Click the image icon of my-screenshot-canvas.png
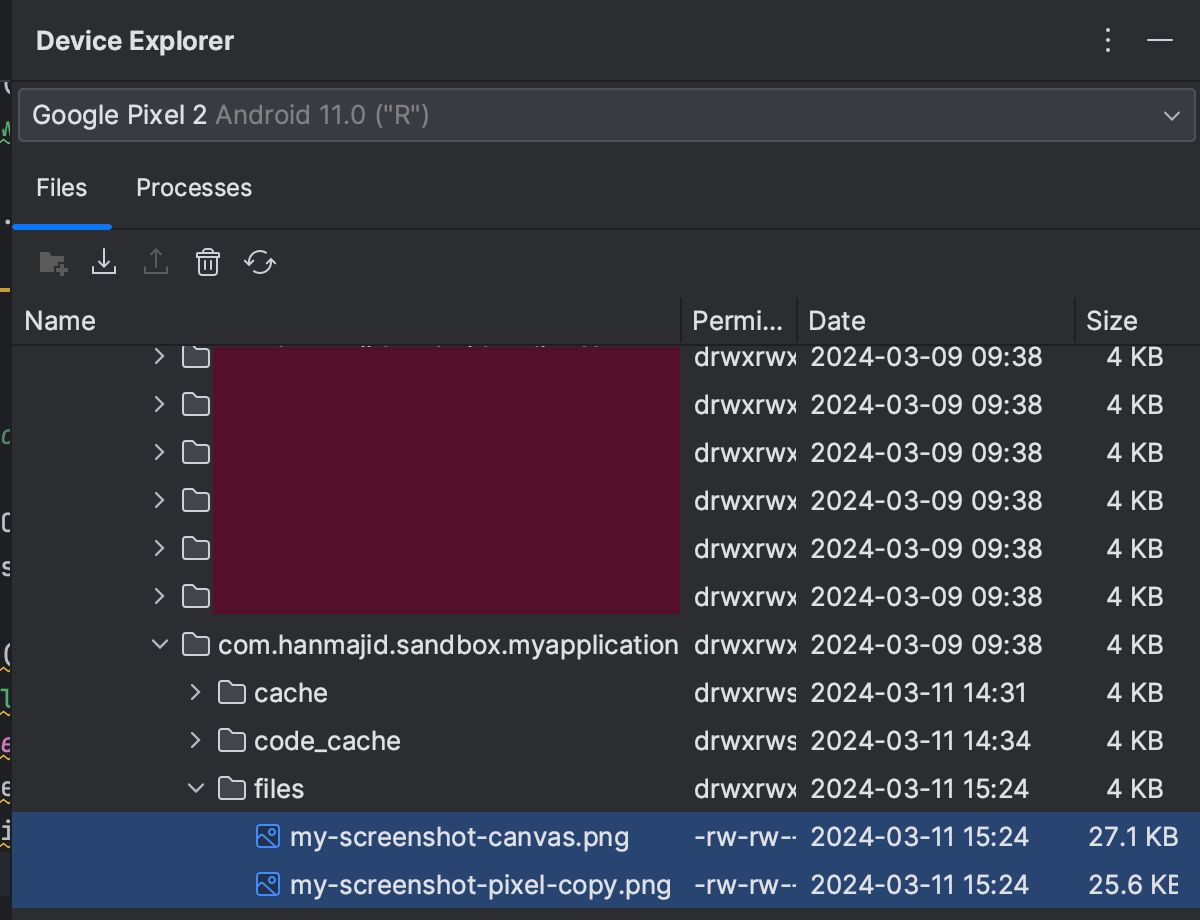The width and height of the screenshot is (1200, 920). click(x=268, y=836)
